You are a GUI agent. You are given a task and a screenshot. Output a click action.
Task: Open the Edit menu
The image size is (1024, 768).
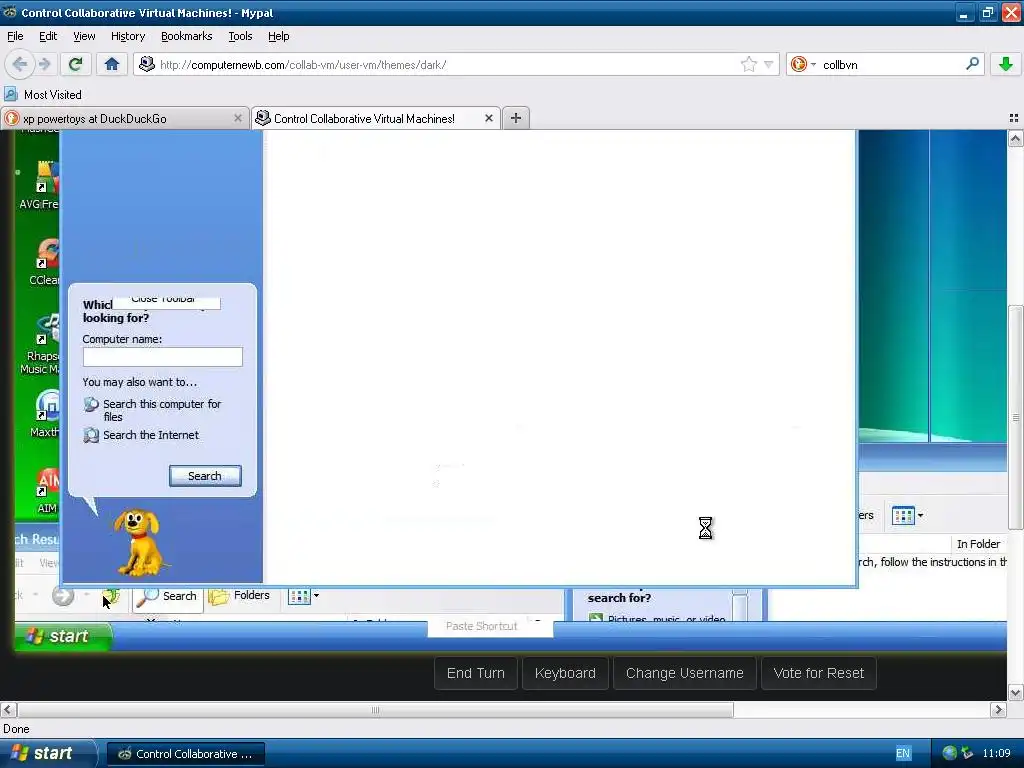48,36
